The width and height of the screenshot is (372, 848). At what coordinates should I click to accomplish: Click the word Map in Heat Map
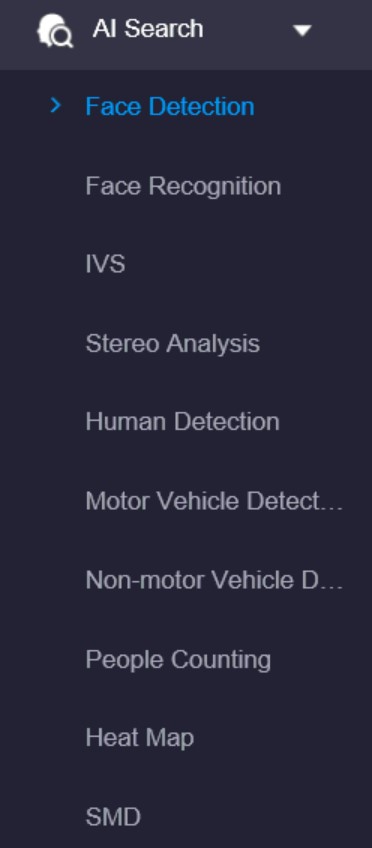coord(170,739)
